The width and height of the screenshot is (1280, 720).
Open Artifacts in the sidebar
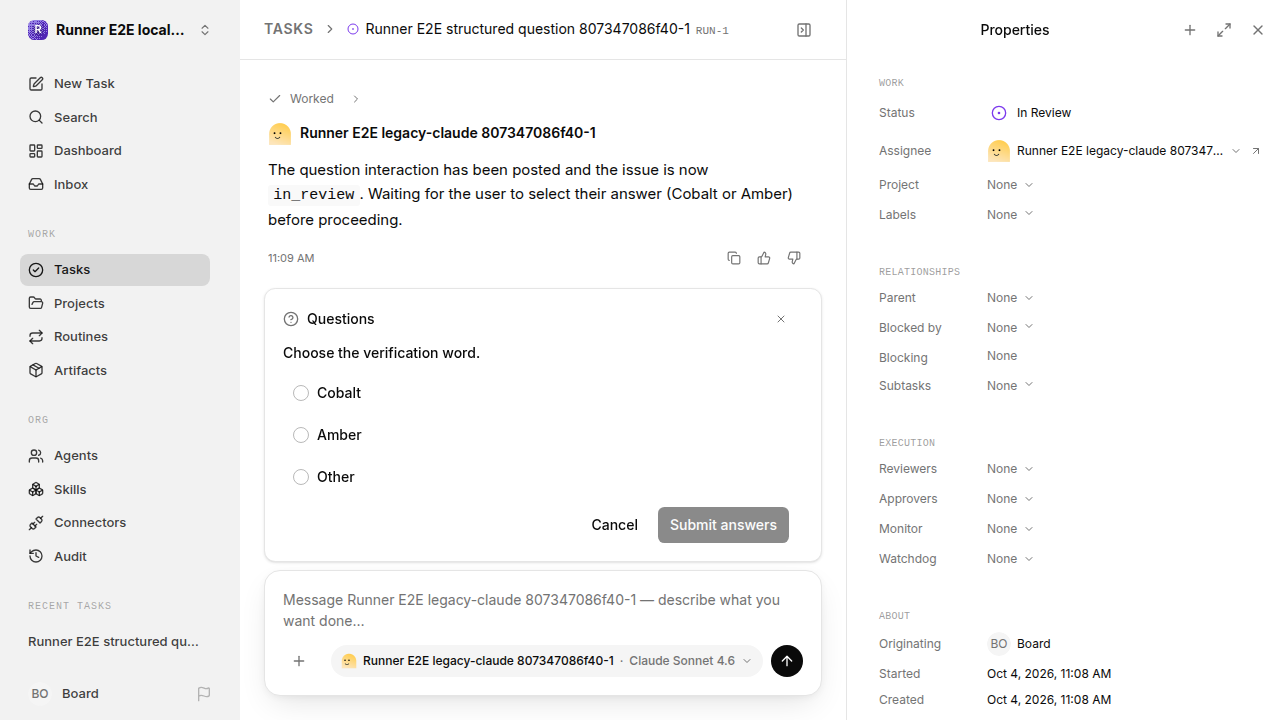coord(115,370)
